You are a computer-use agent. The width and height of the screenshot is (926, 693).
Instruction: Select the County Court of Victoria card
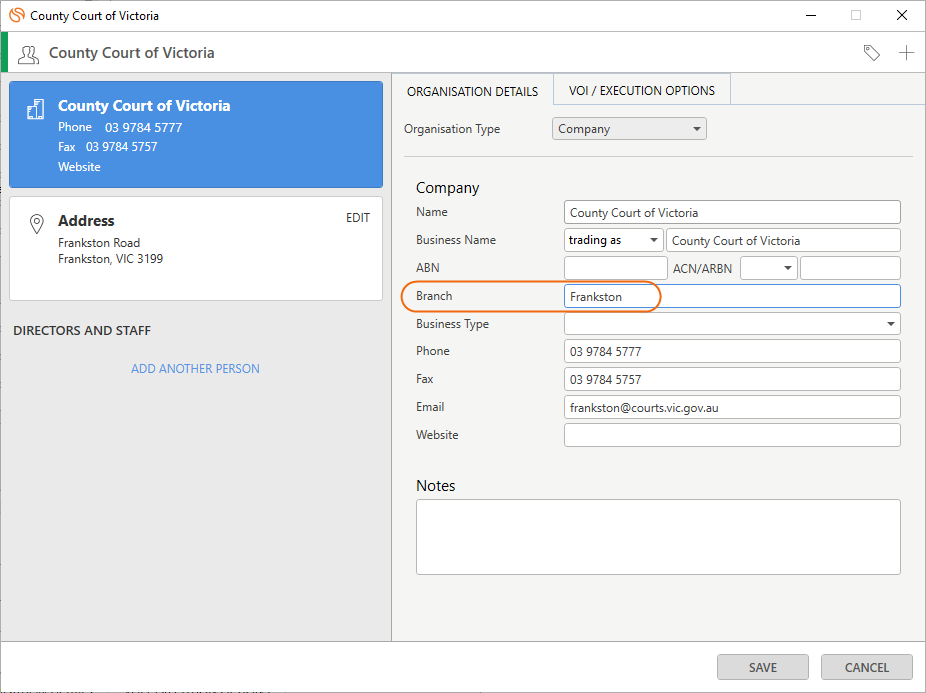196,135
